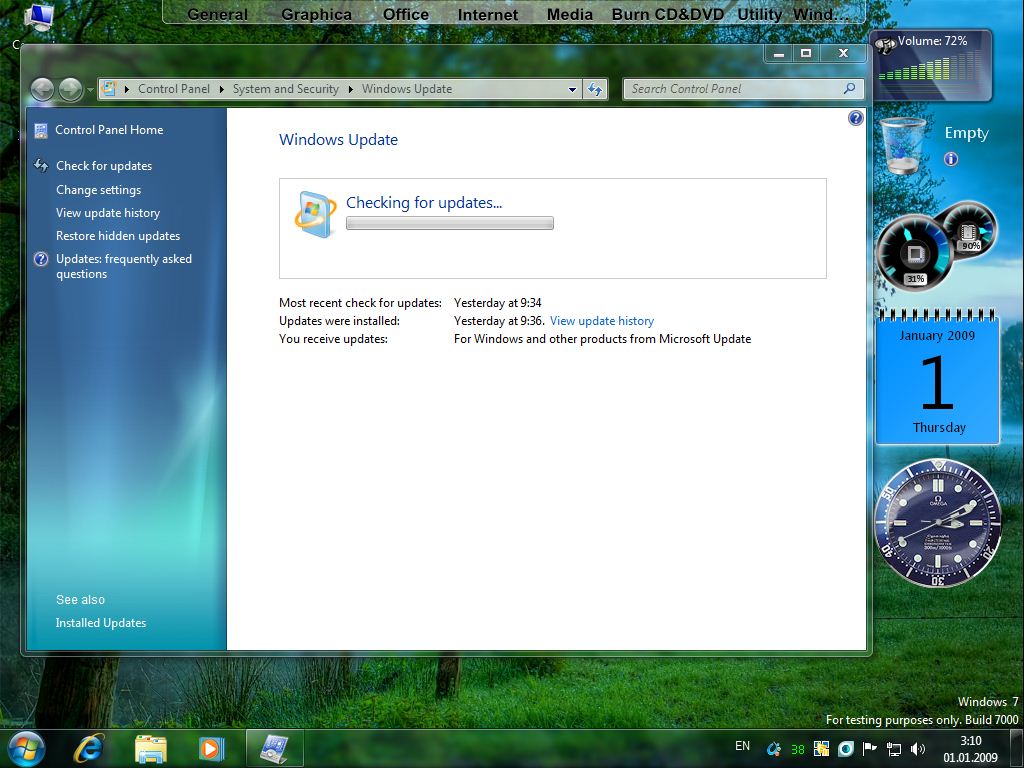Click the network tray icon
The height and width of the screenshot is (768, 1024).
(x=894, y=749)
